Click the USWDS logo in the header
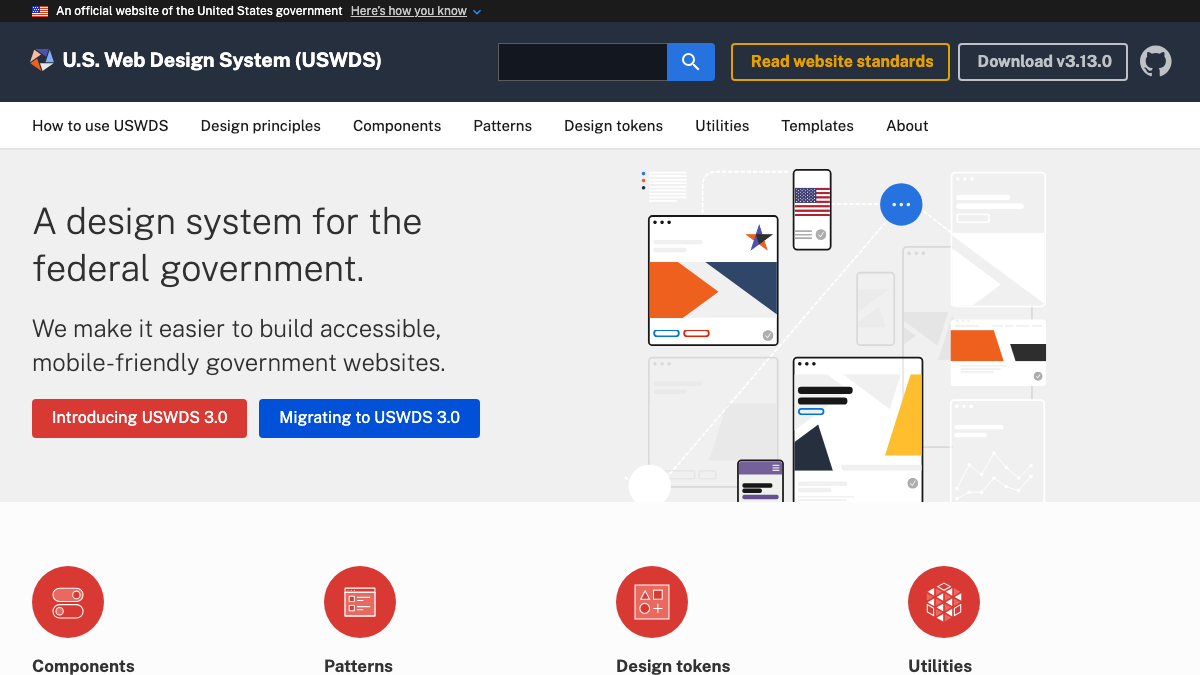This screenshot has width=1200, height=675. 41,60
